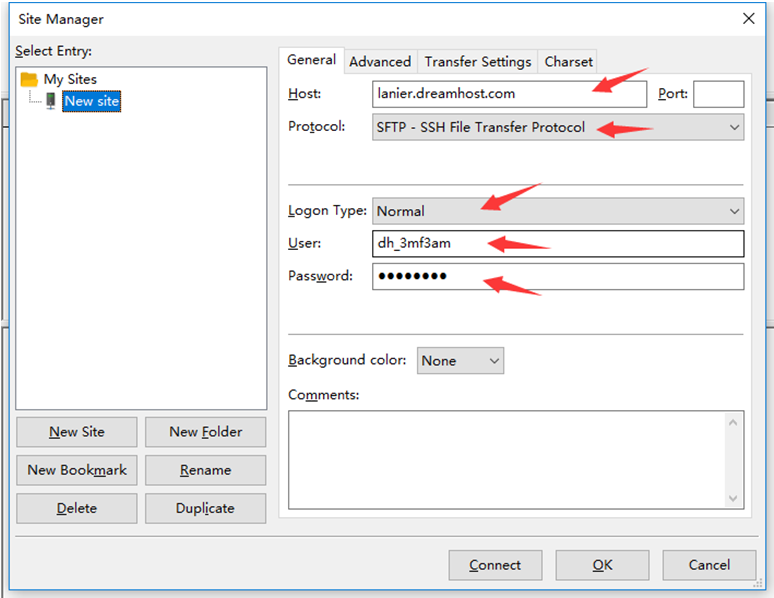Click the OK button
The width and height of the screenshot is (774, 598).
602,565
